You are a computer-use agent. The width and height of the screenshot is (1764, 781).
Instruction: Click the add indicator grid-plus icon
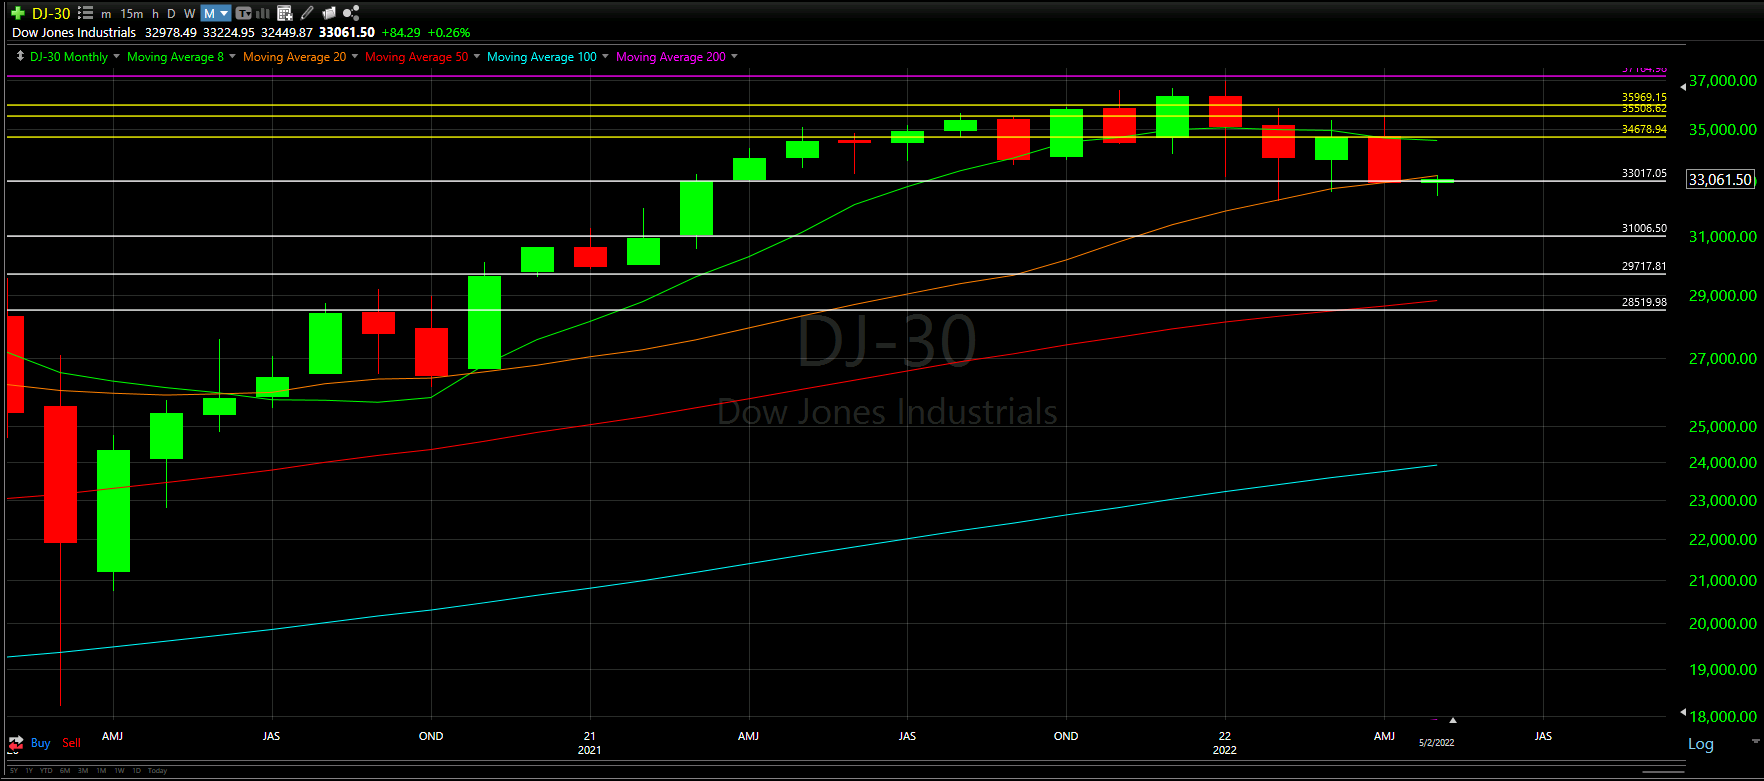[285, 13]
